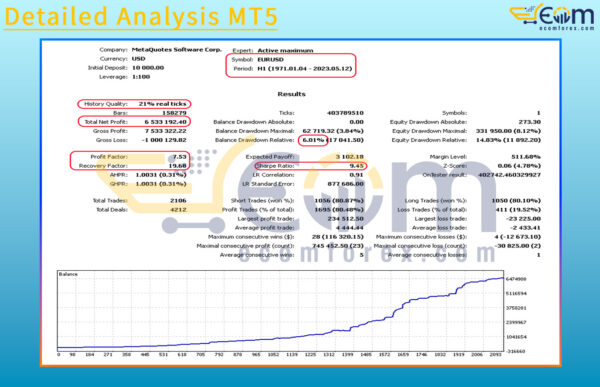Click Maximal consecutive profit "745 452.50 (23)"
The height and width of the screenshot is (387, 600).
tap(338, 246)
